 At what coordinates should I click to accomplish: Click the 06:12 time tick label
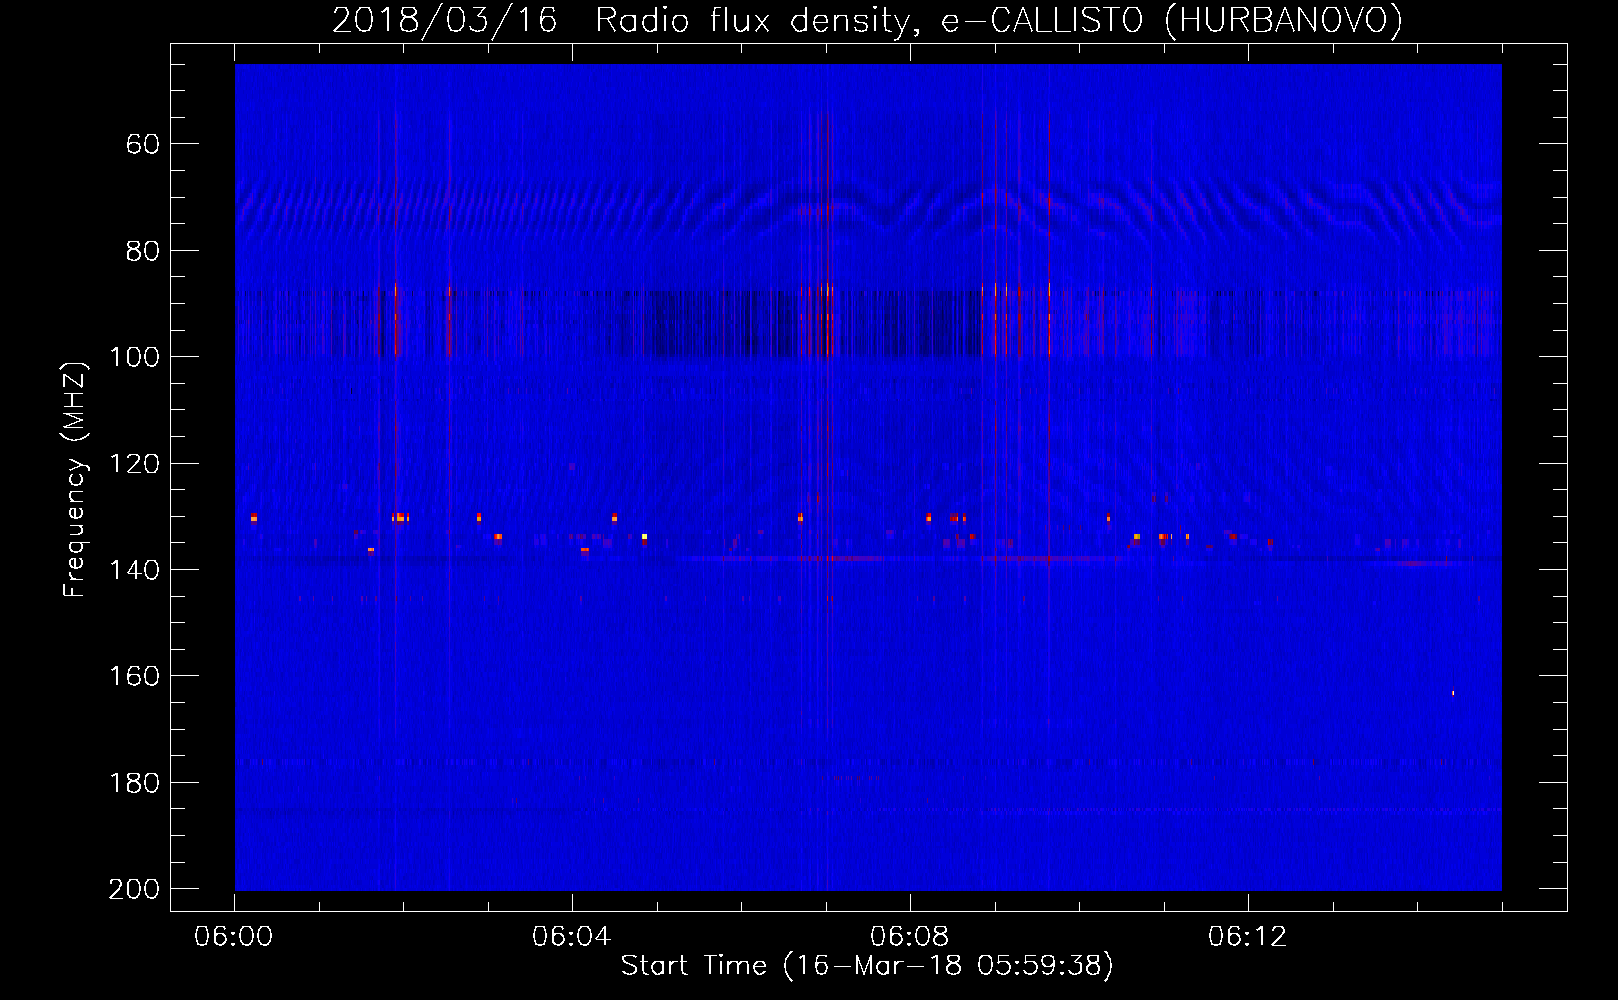(1248, 937)
